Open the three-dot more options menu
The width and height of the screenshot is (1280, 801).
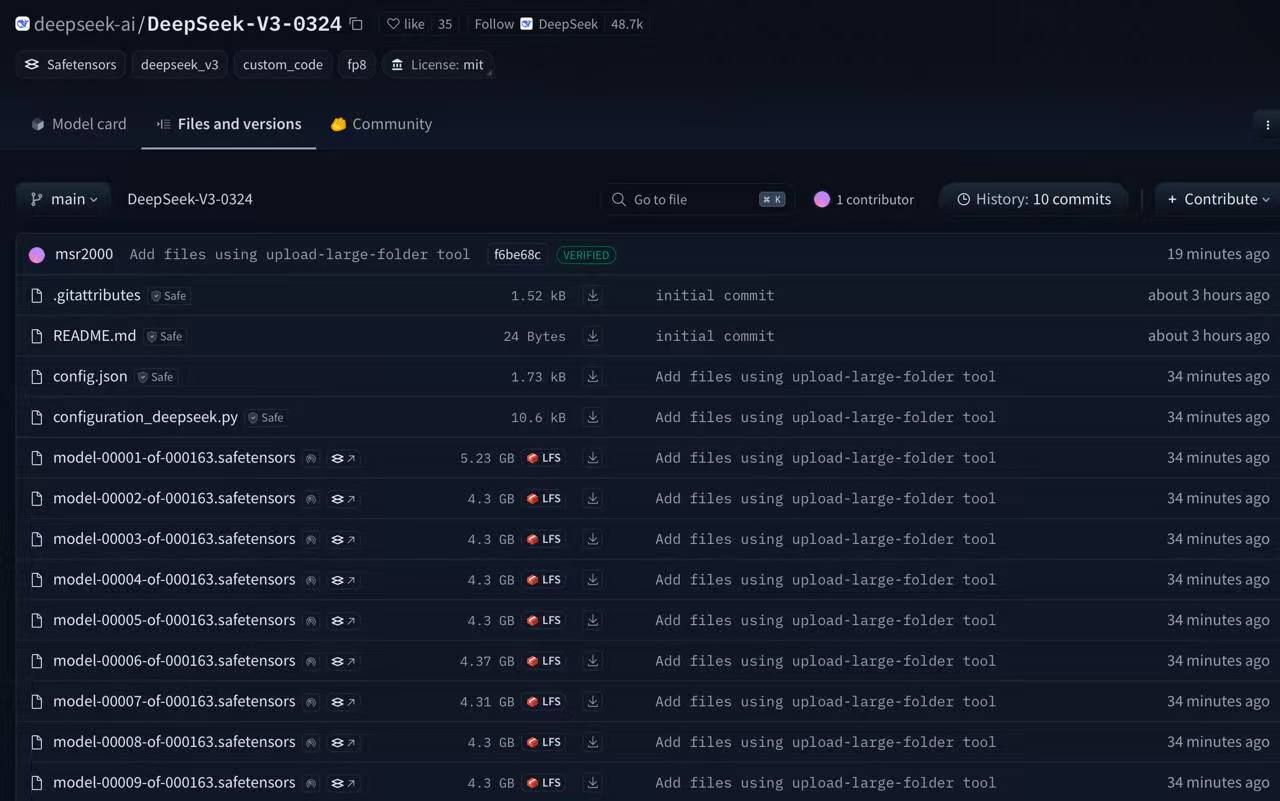click(1268, 124)
